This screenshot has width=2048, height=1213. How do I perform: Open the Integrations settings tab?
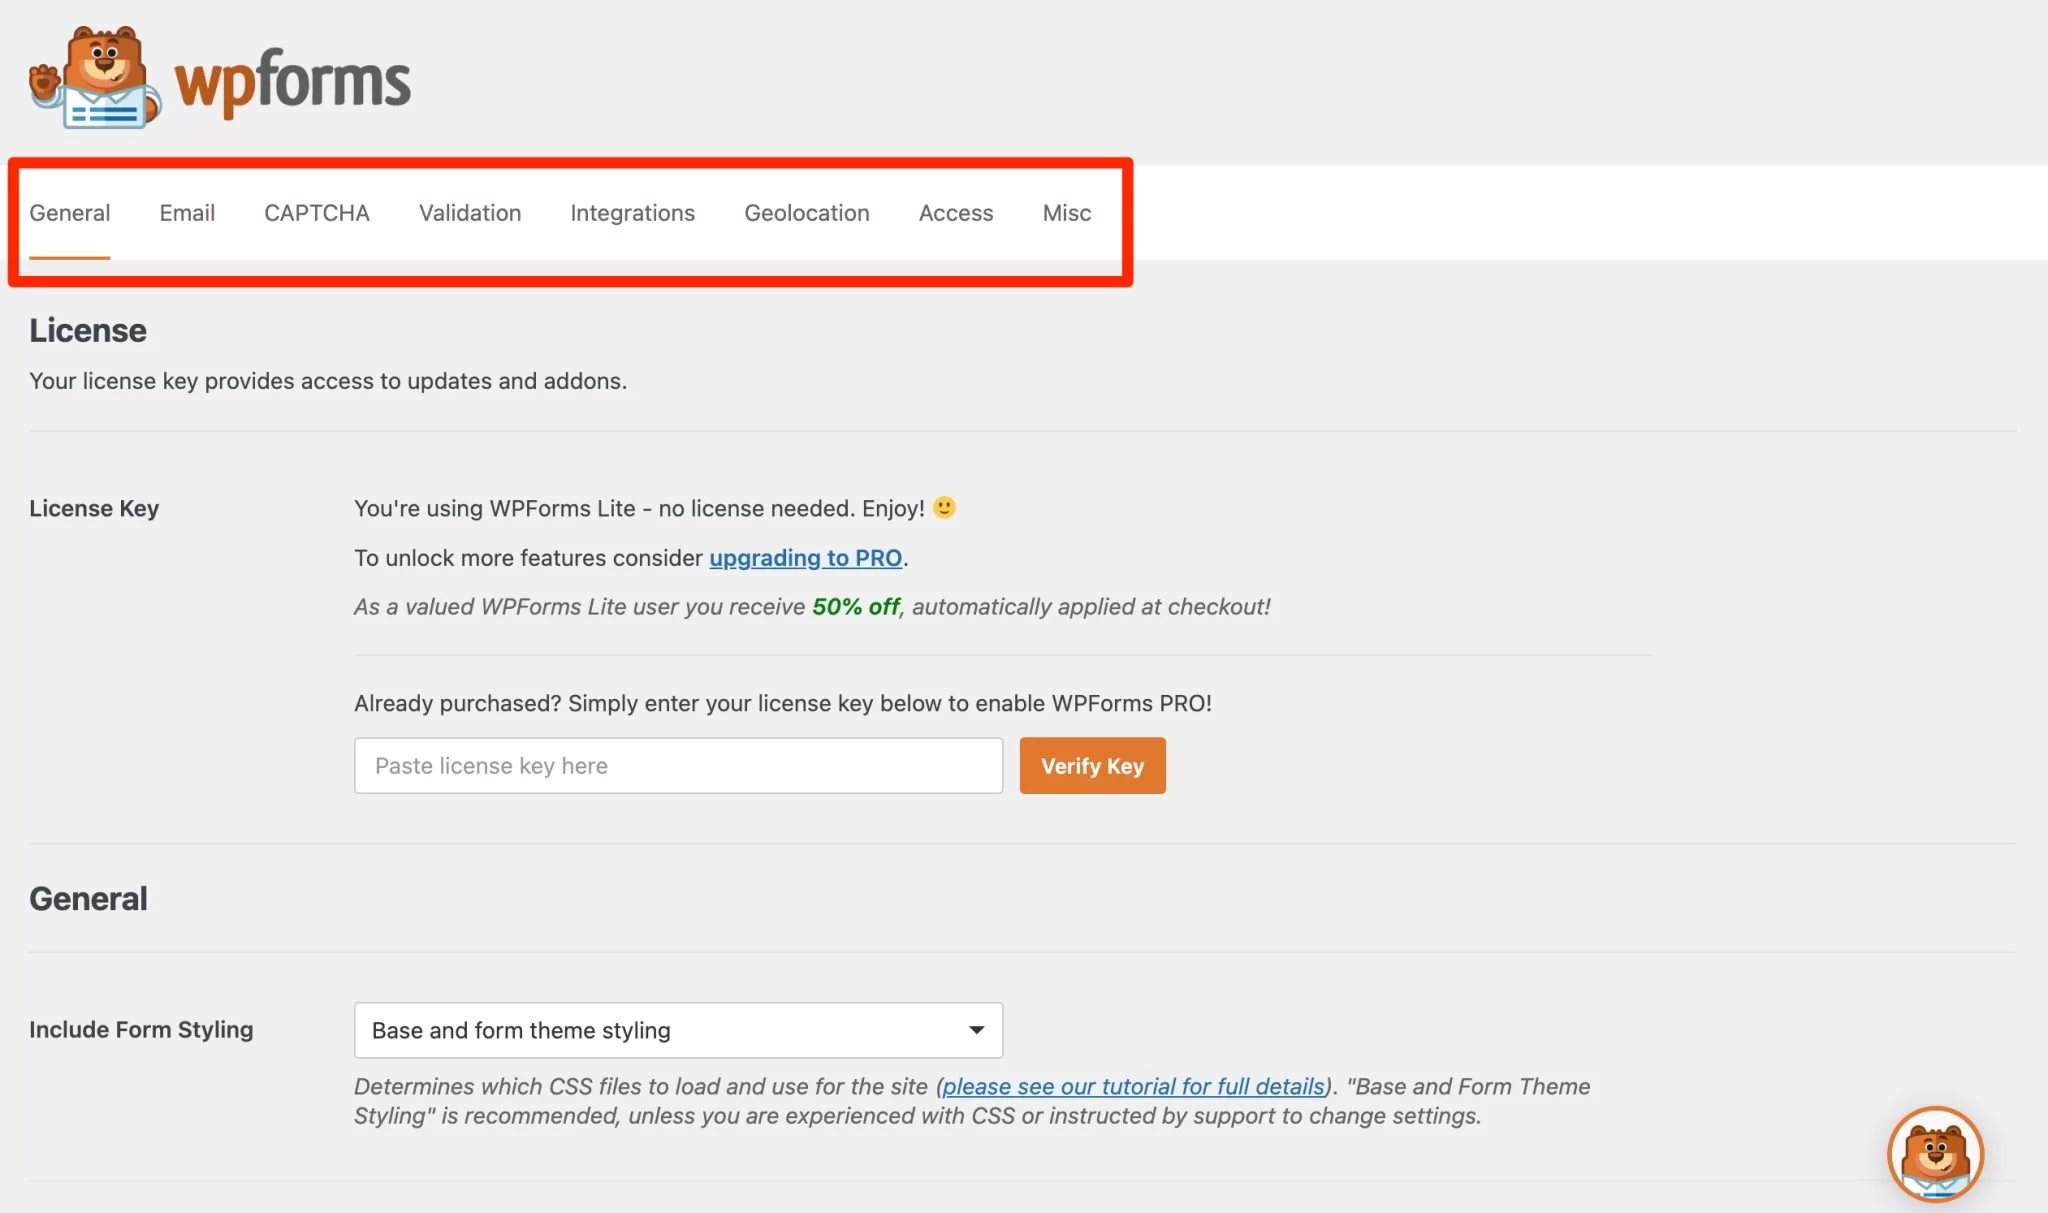point(632,211)
